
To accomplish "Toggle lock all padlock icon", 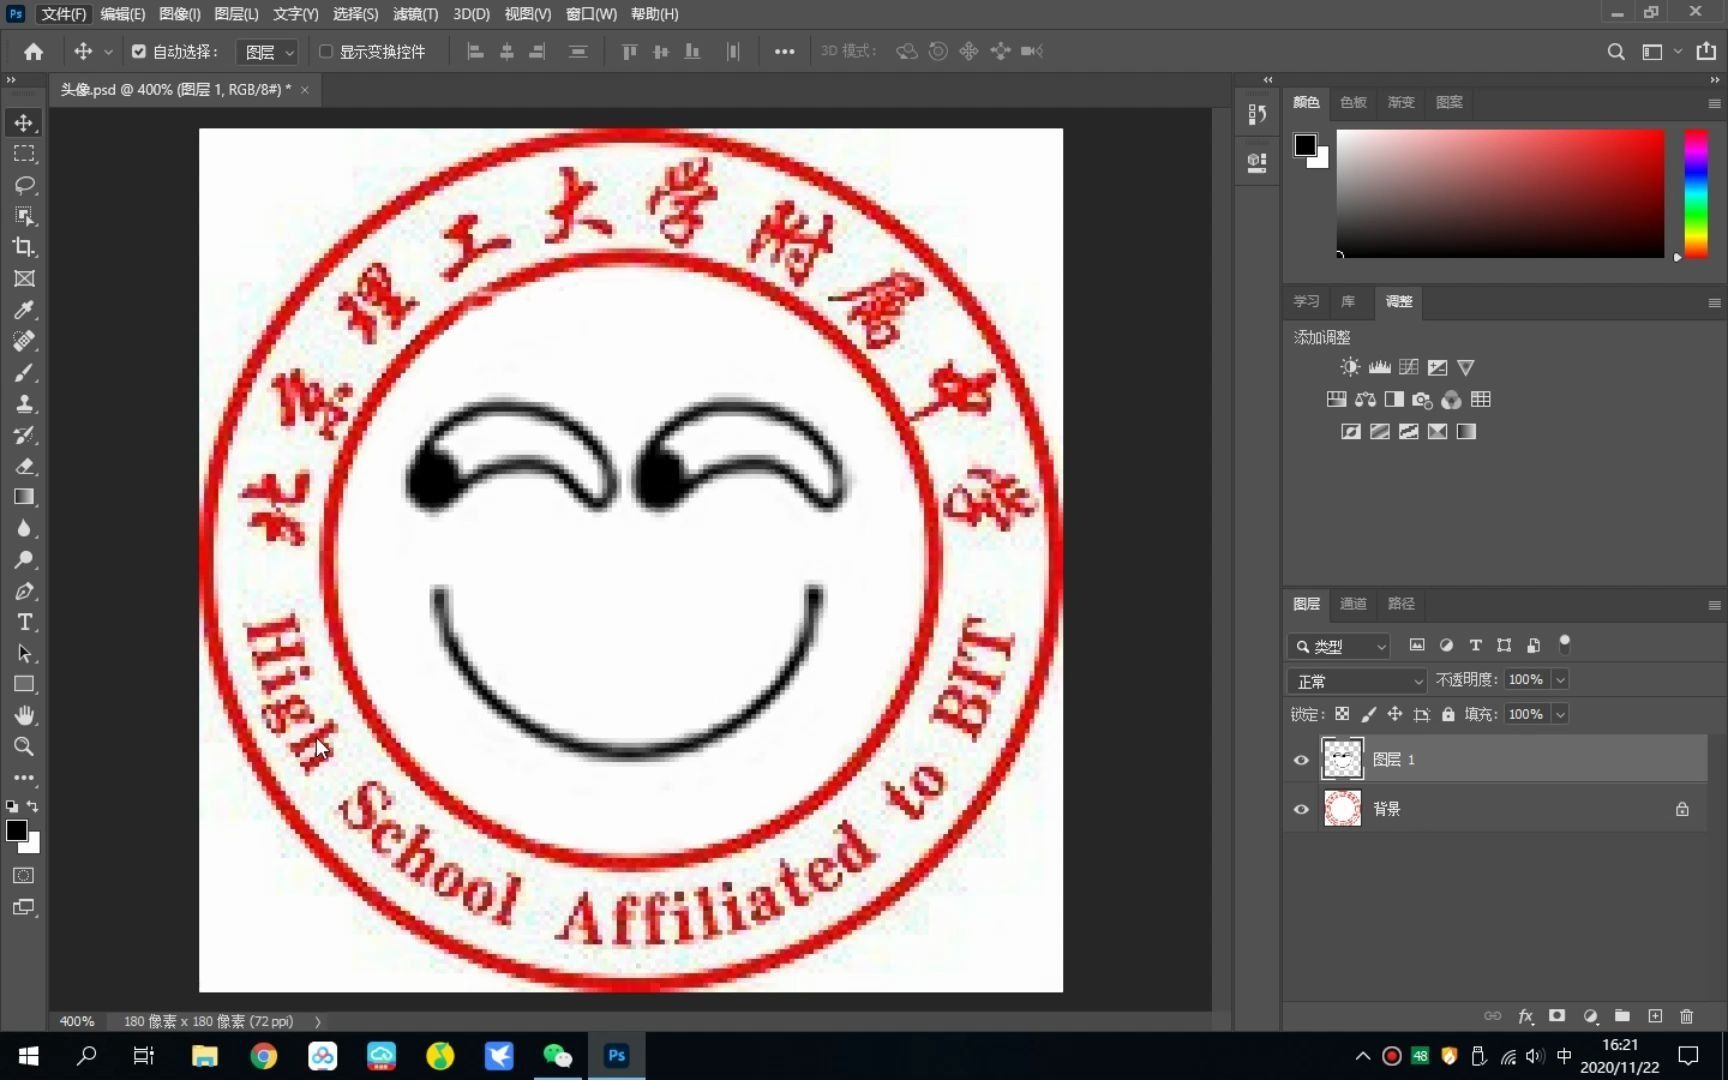I will (x=1448, y=714).
